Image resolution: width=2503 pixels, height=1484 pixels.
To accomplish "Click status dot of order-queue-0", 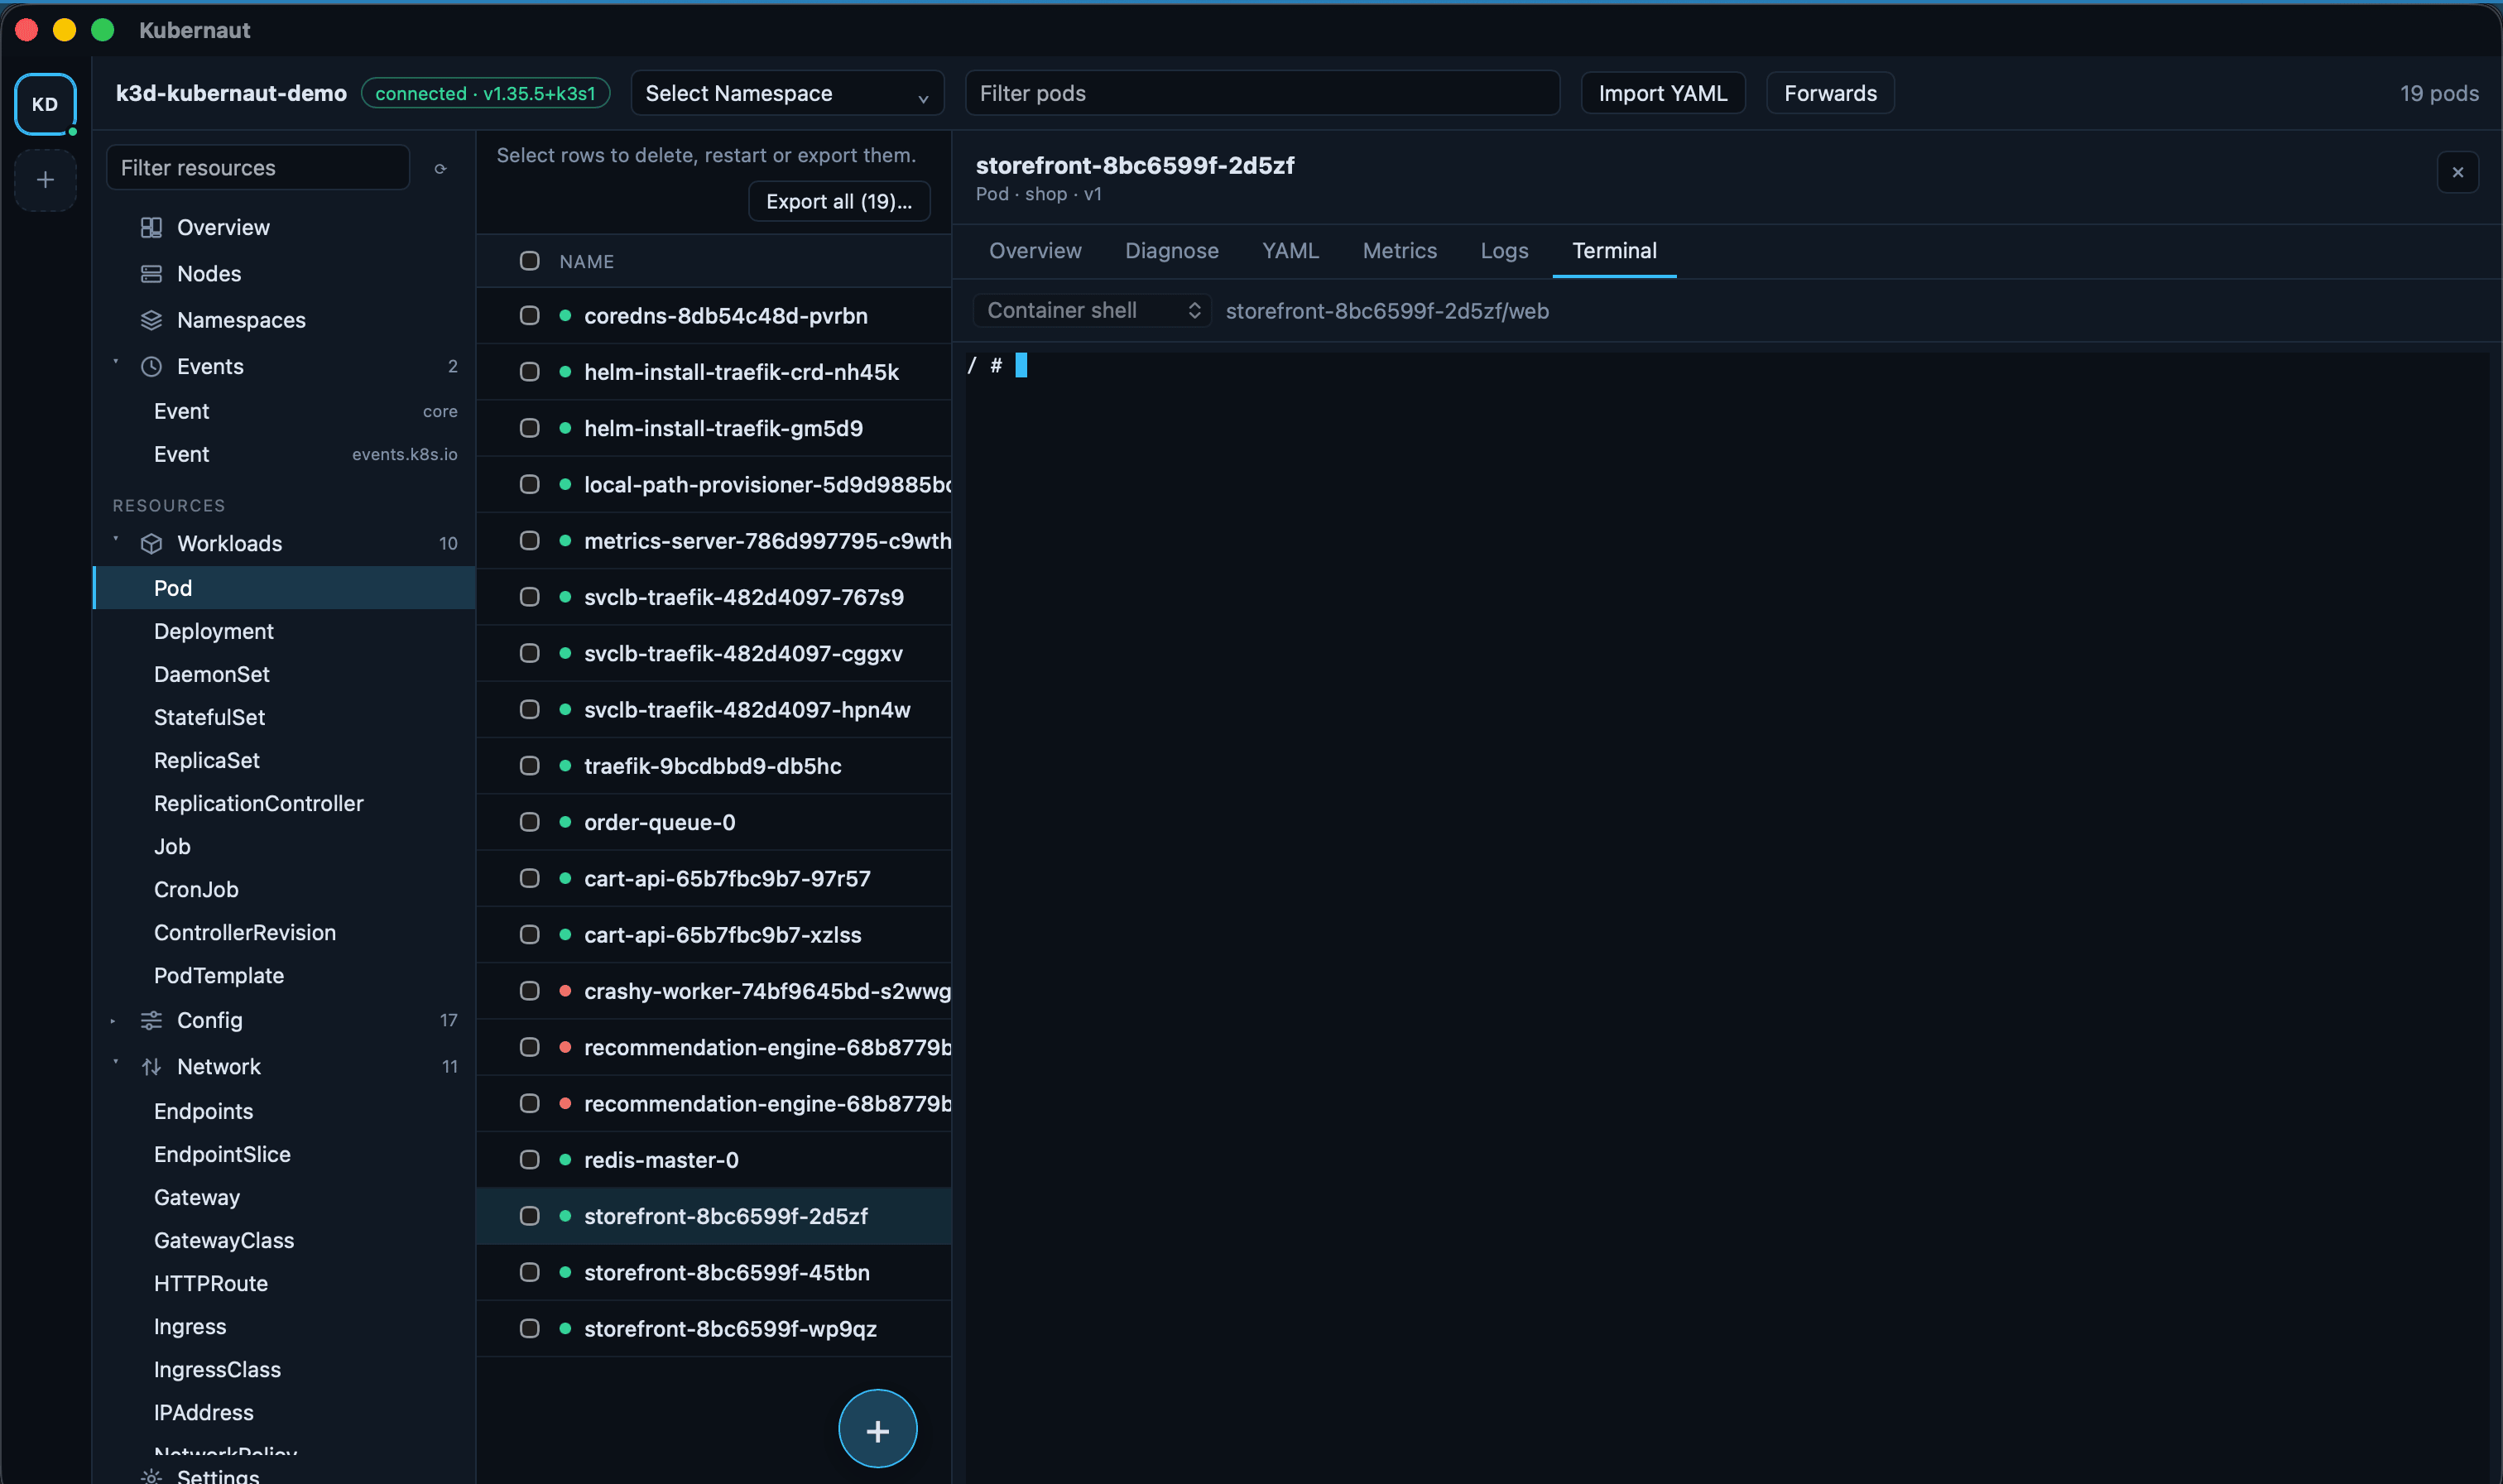I will pos(565,822).
